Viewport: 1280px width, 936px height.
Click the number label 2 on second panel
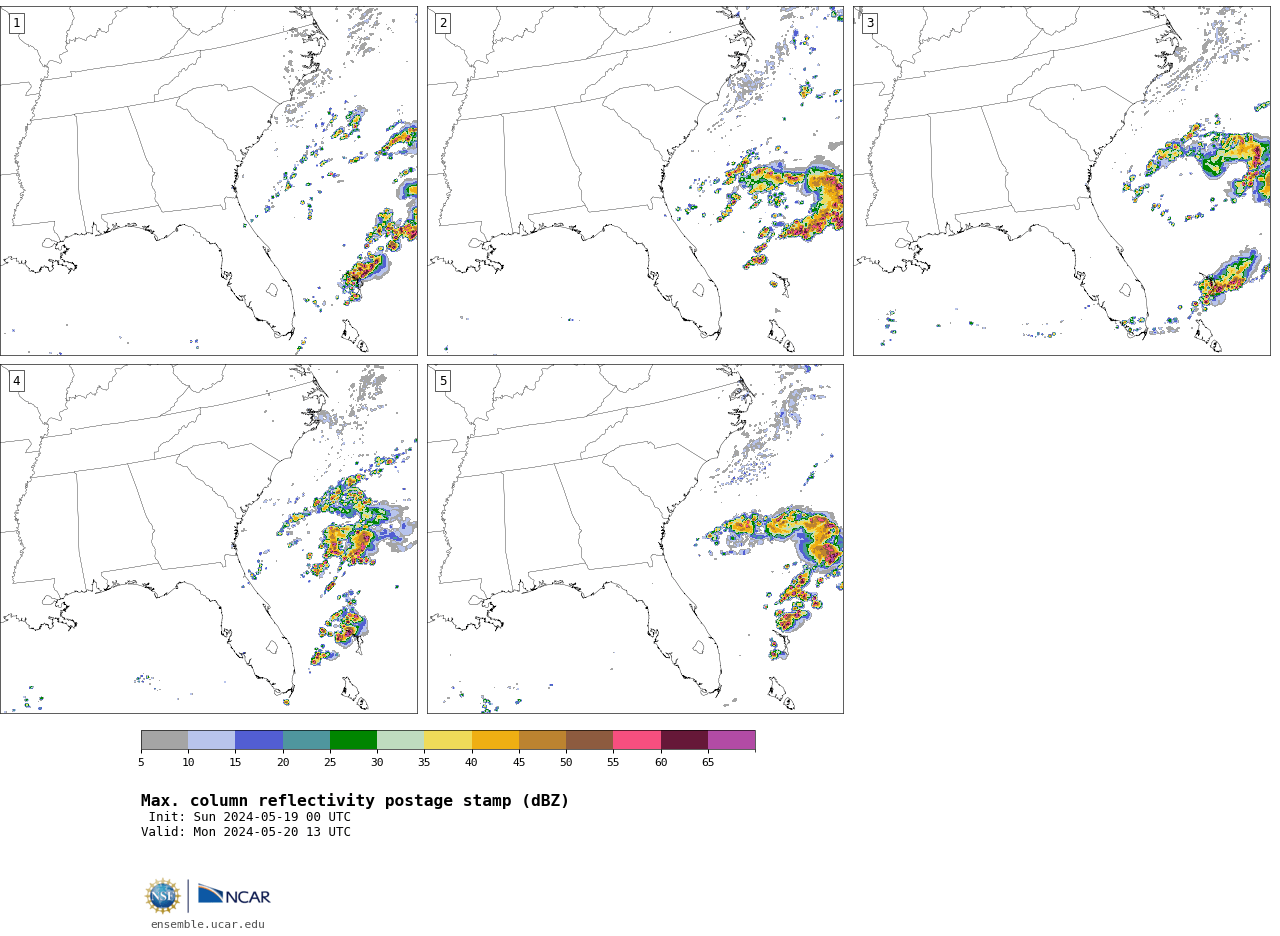tap(443, 23)
